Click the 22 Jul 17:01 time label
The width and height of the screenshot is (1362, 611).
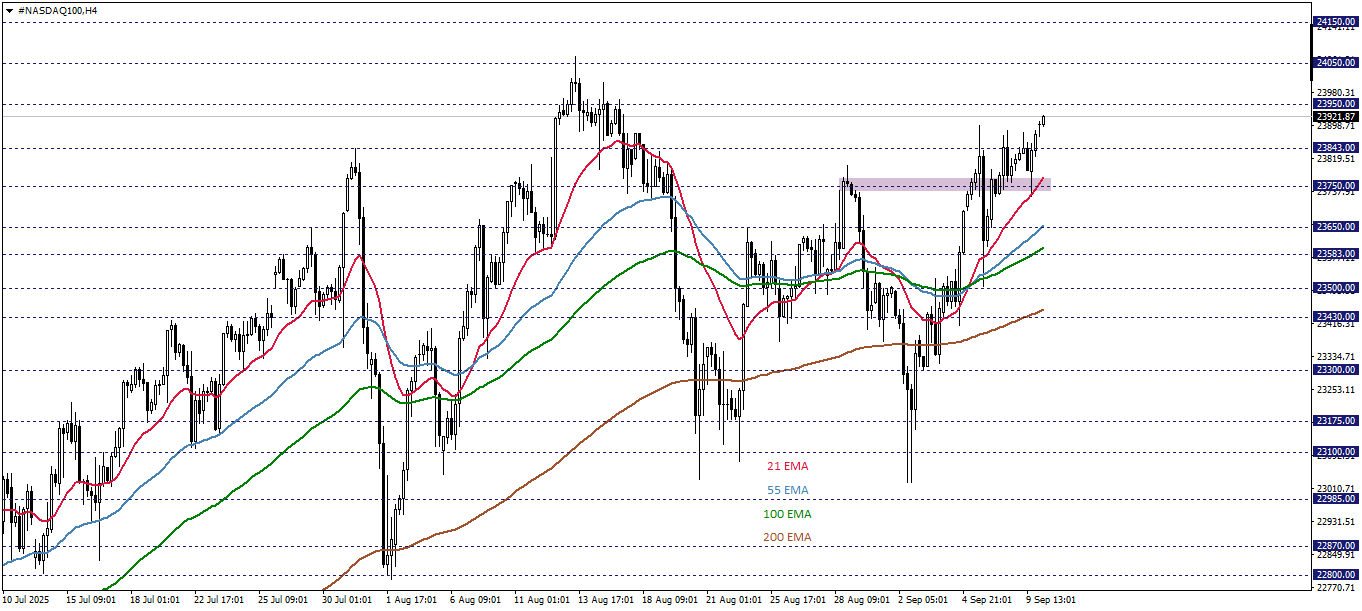point(218,600)
